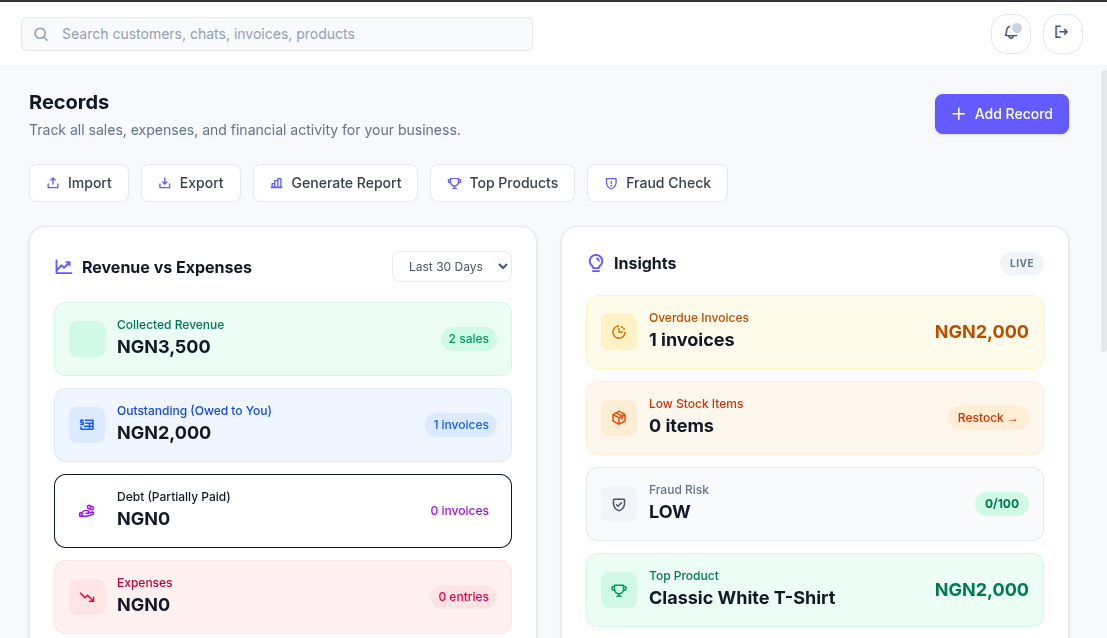Image resolution: width=1107 pixels, height=638 pixels.
Task: Open Top Products view
Action: tap(502, 183)
